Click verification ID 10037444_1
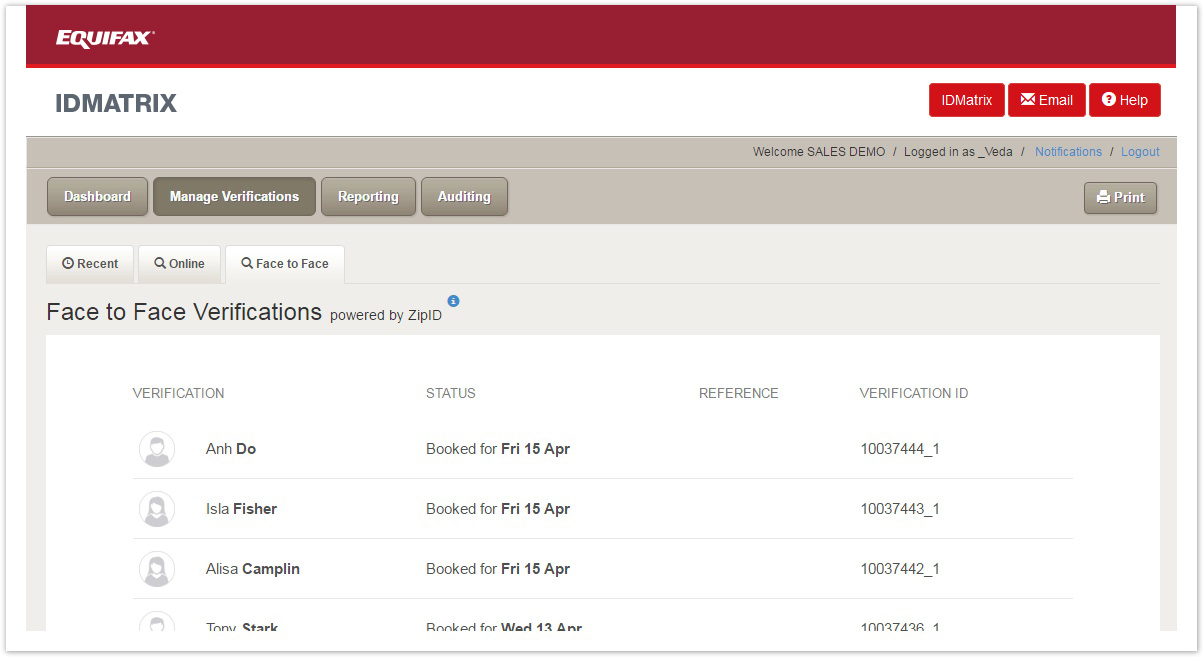1203x657 pixels. (x=900, y=449)
